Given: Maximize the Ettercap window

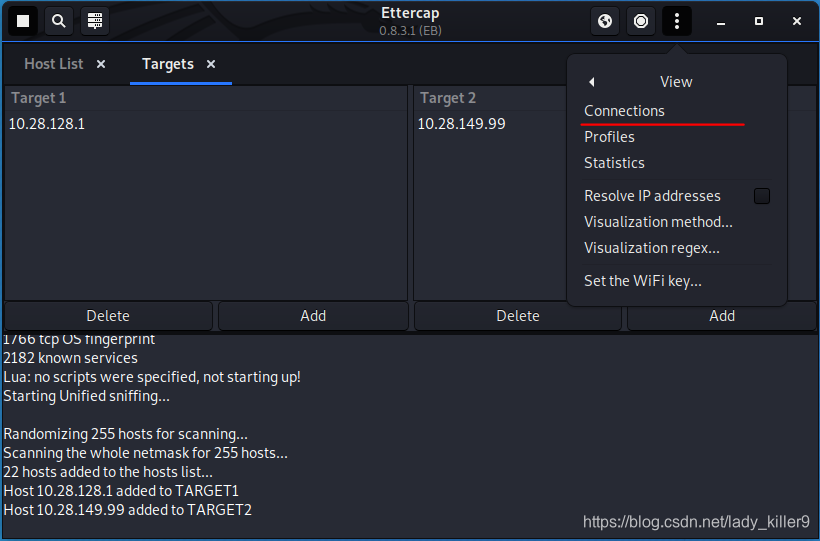Looking at the screenshot, I should (x=759, y=21).
